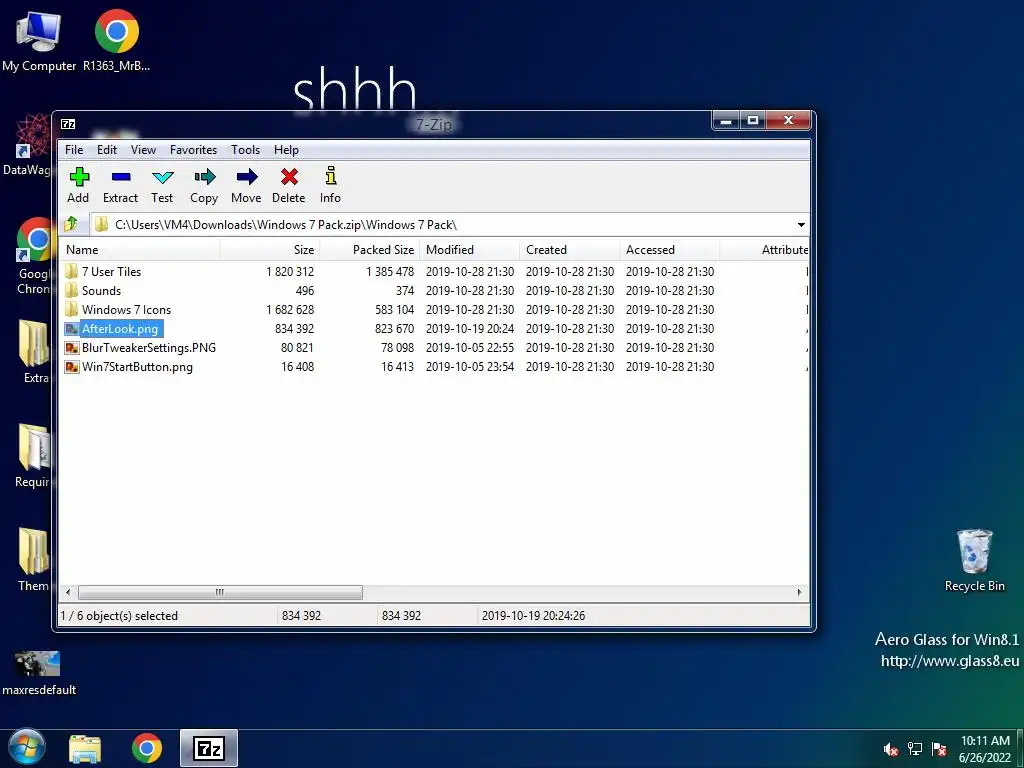Click status bar timestamp 2019-10-19 20:24:26
Screen dimensions: 1024x768
[x=534, y=615]
